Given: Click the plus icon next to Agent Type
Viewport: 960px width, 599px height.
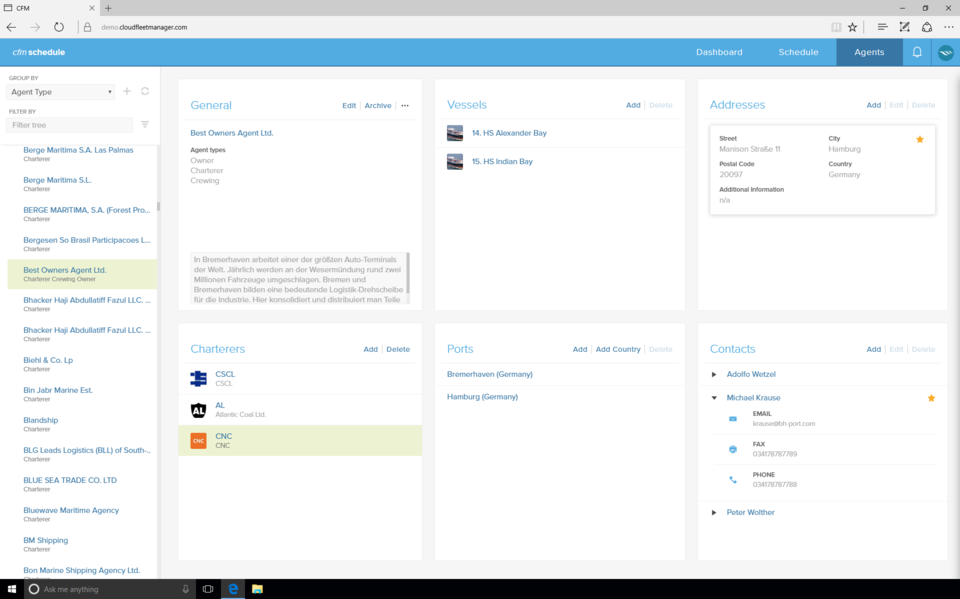Looking at the screenshot, I should point(127,91).
